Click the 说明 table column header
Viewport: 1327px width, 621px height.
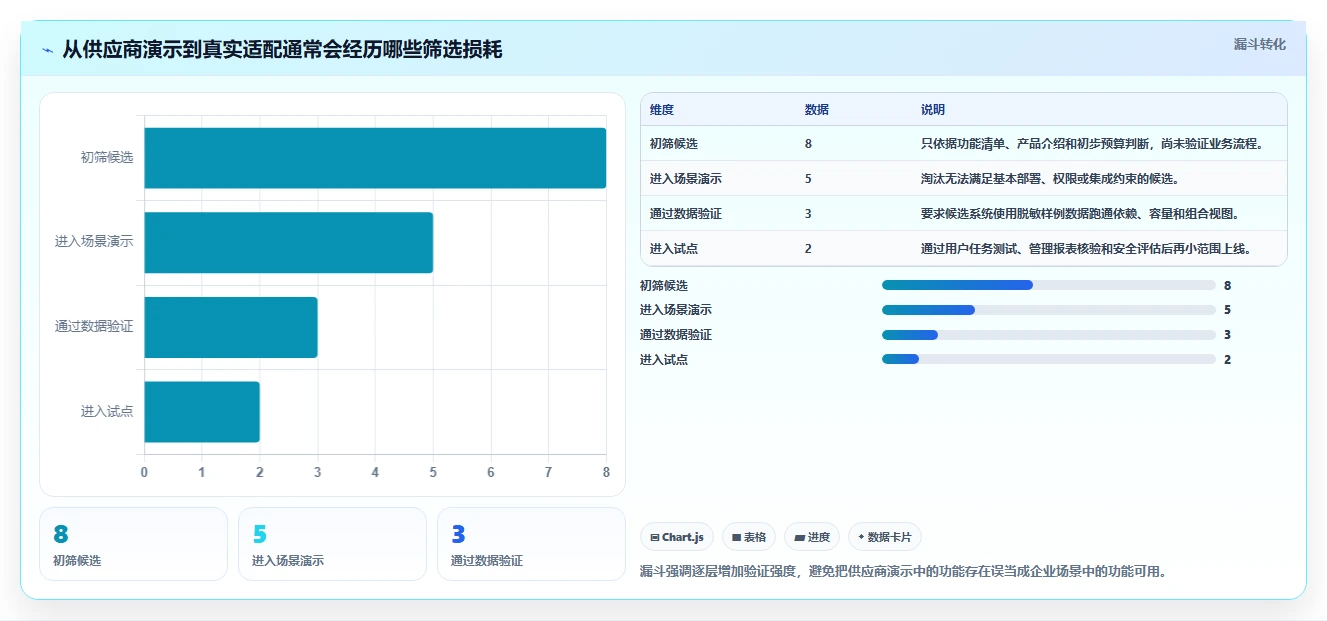[x=933, y=110]
